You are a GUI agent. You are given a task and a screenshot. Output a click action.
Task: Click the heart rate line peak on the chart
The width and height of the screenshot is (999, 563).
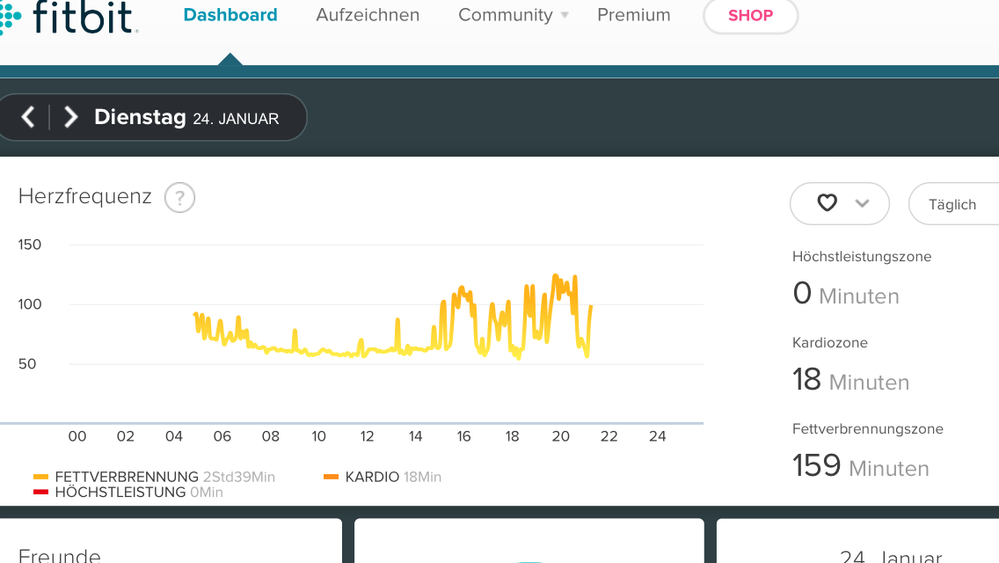[555, 276]
